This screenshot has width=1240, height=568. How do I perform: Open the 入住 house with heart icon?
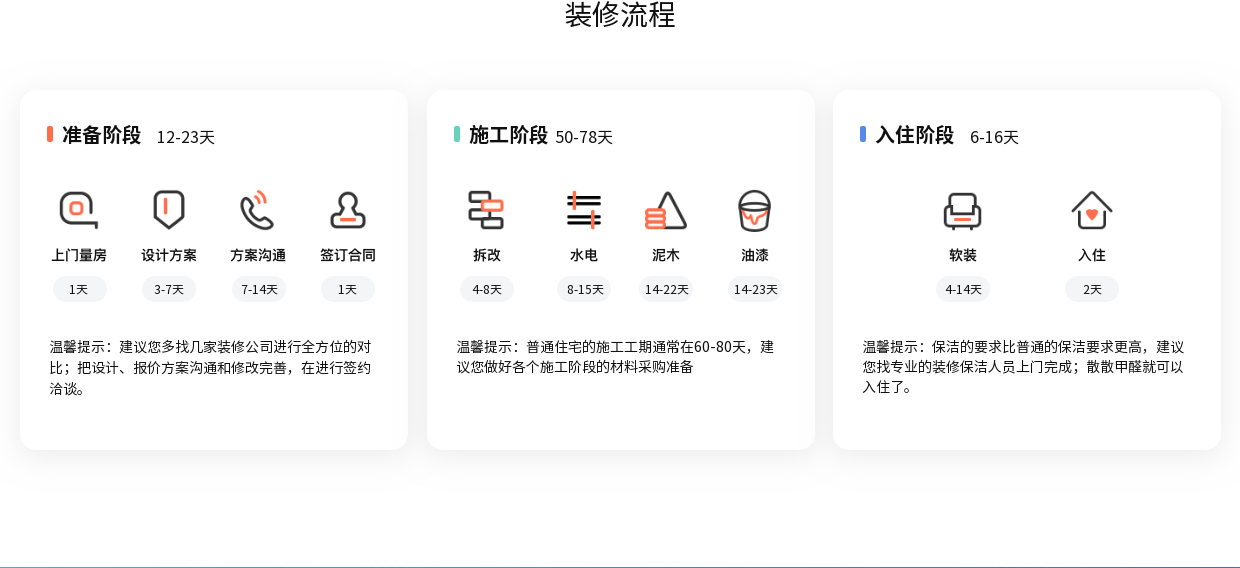pos(1092,210)
